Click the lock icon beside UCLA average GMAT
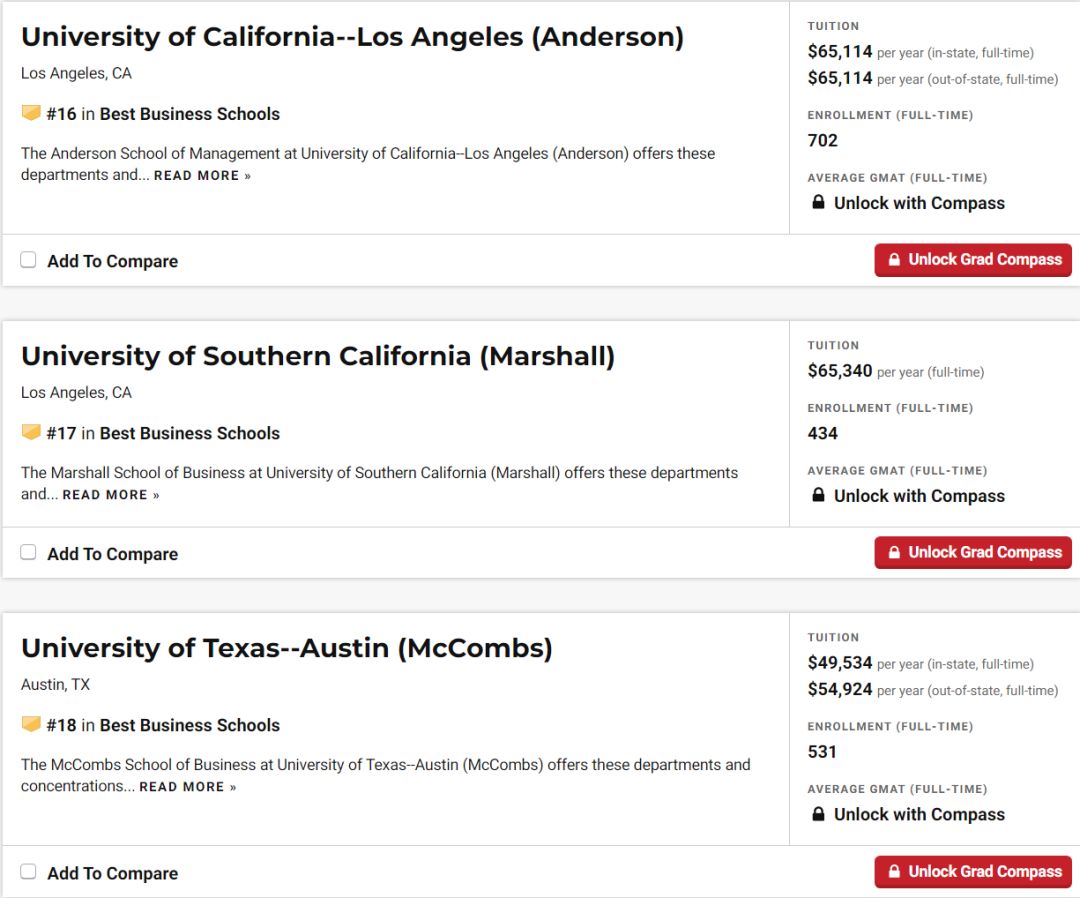The height and width of the screenshot is (898, 1080). click(x=818, y=202)
